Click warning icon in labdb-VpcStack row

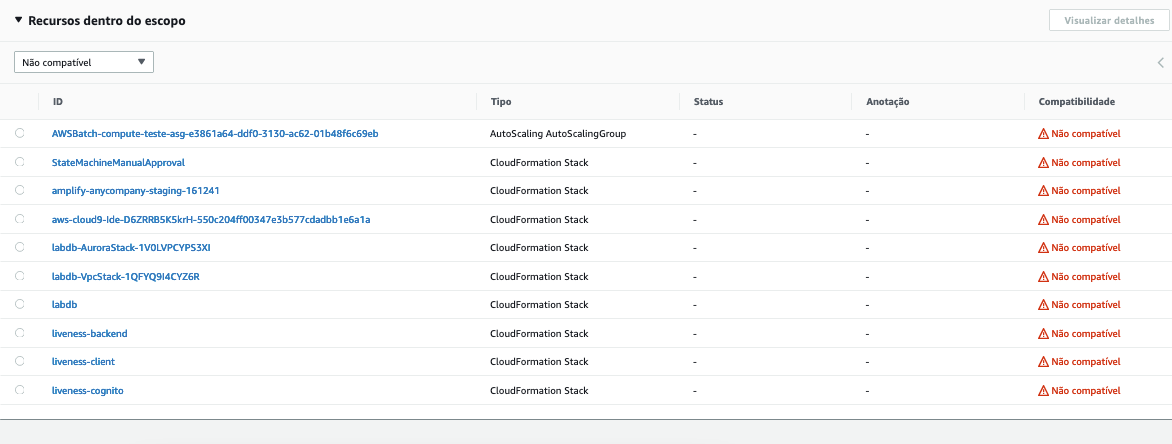pyautogui.click(x=1043, y=277)
